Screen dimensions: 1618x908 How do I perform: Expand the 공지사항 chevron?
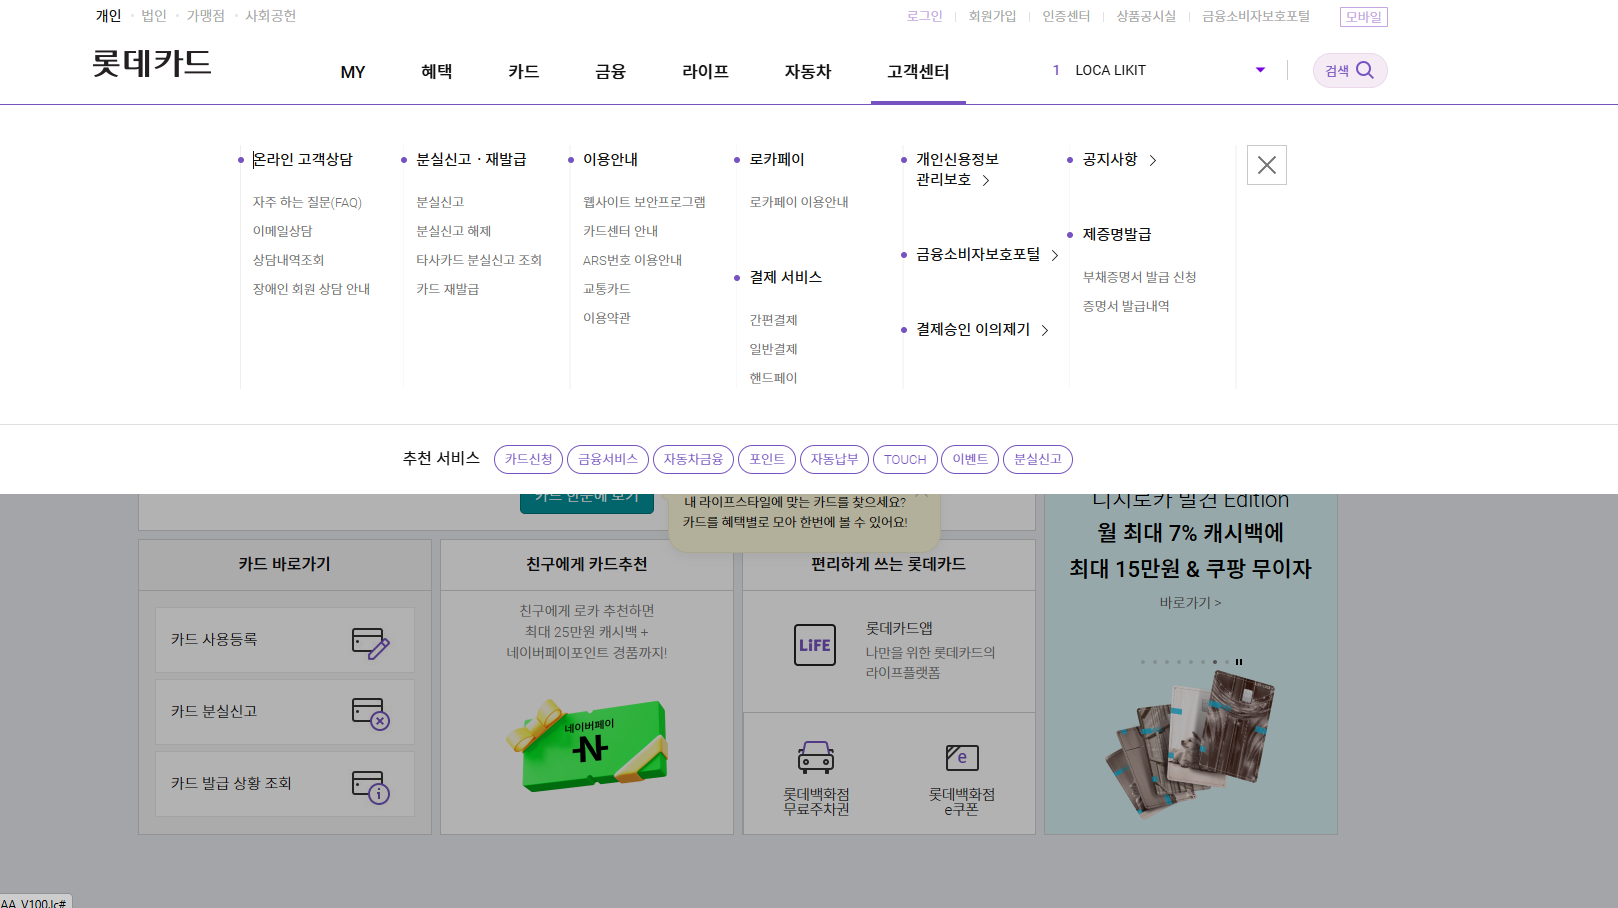coord(1153,159)
